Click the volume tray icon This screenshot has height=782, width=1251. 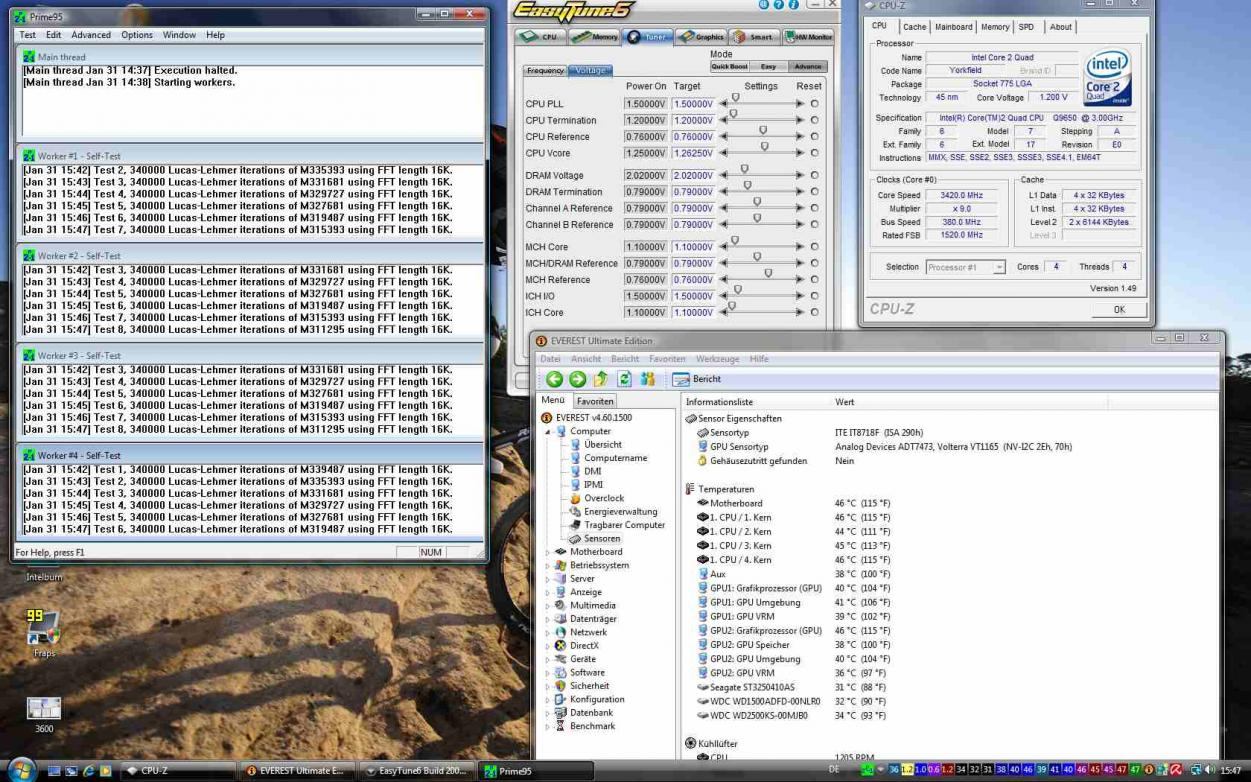pyautogui.click(x=1208, y=771)
